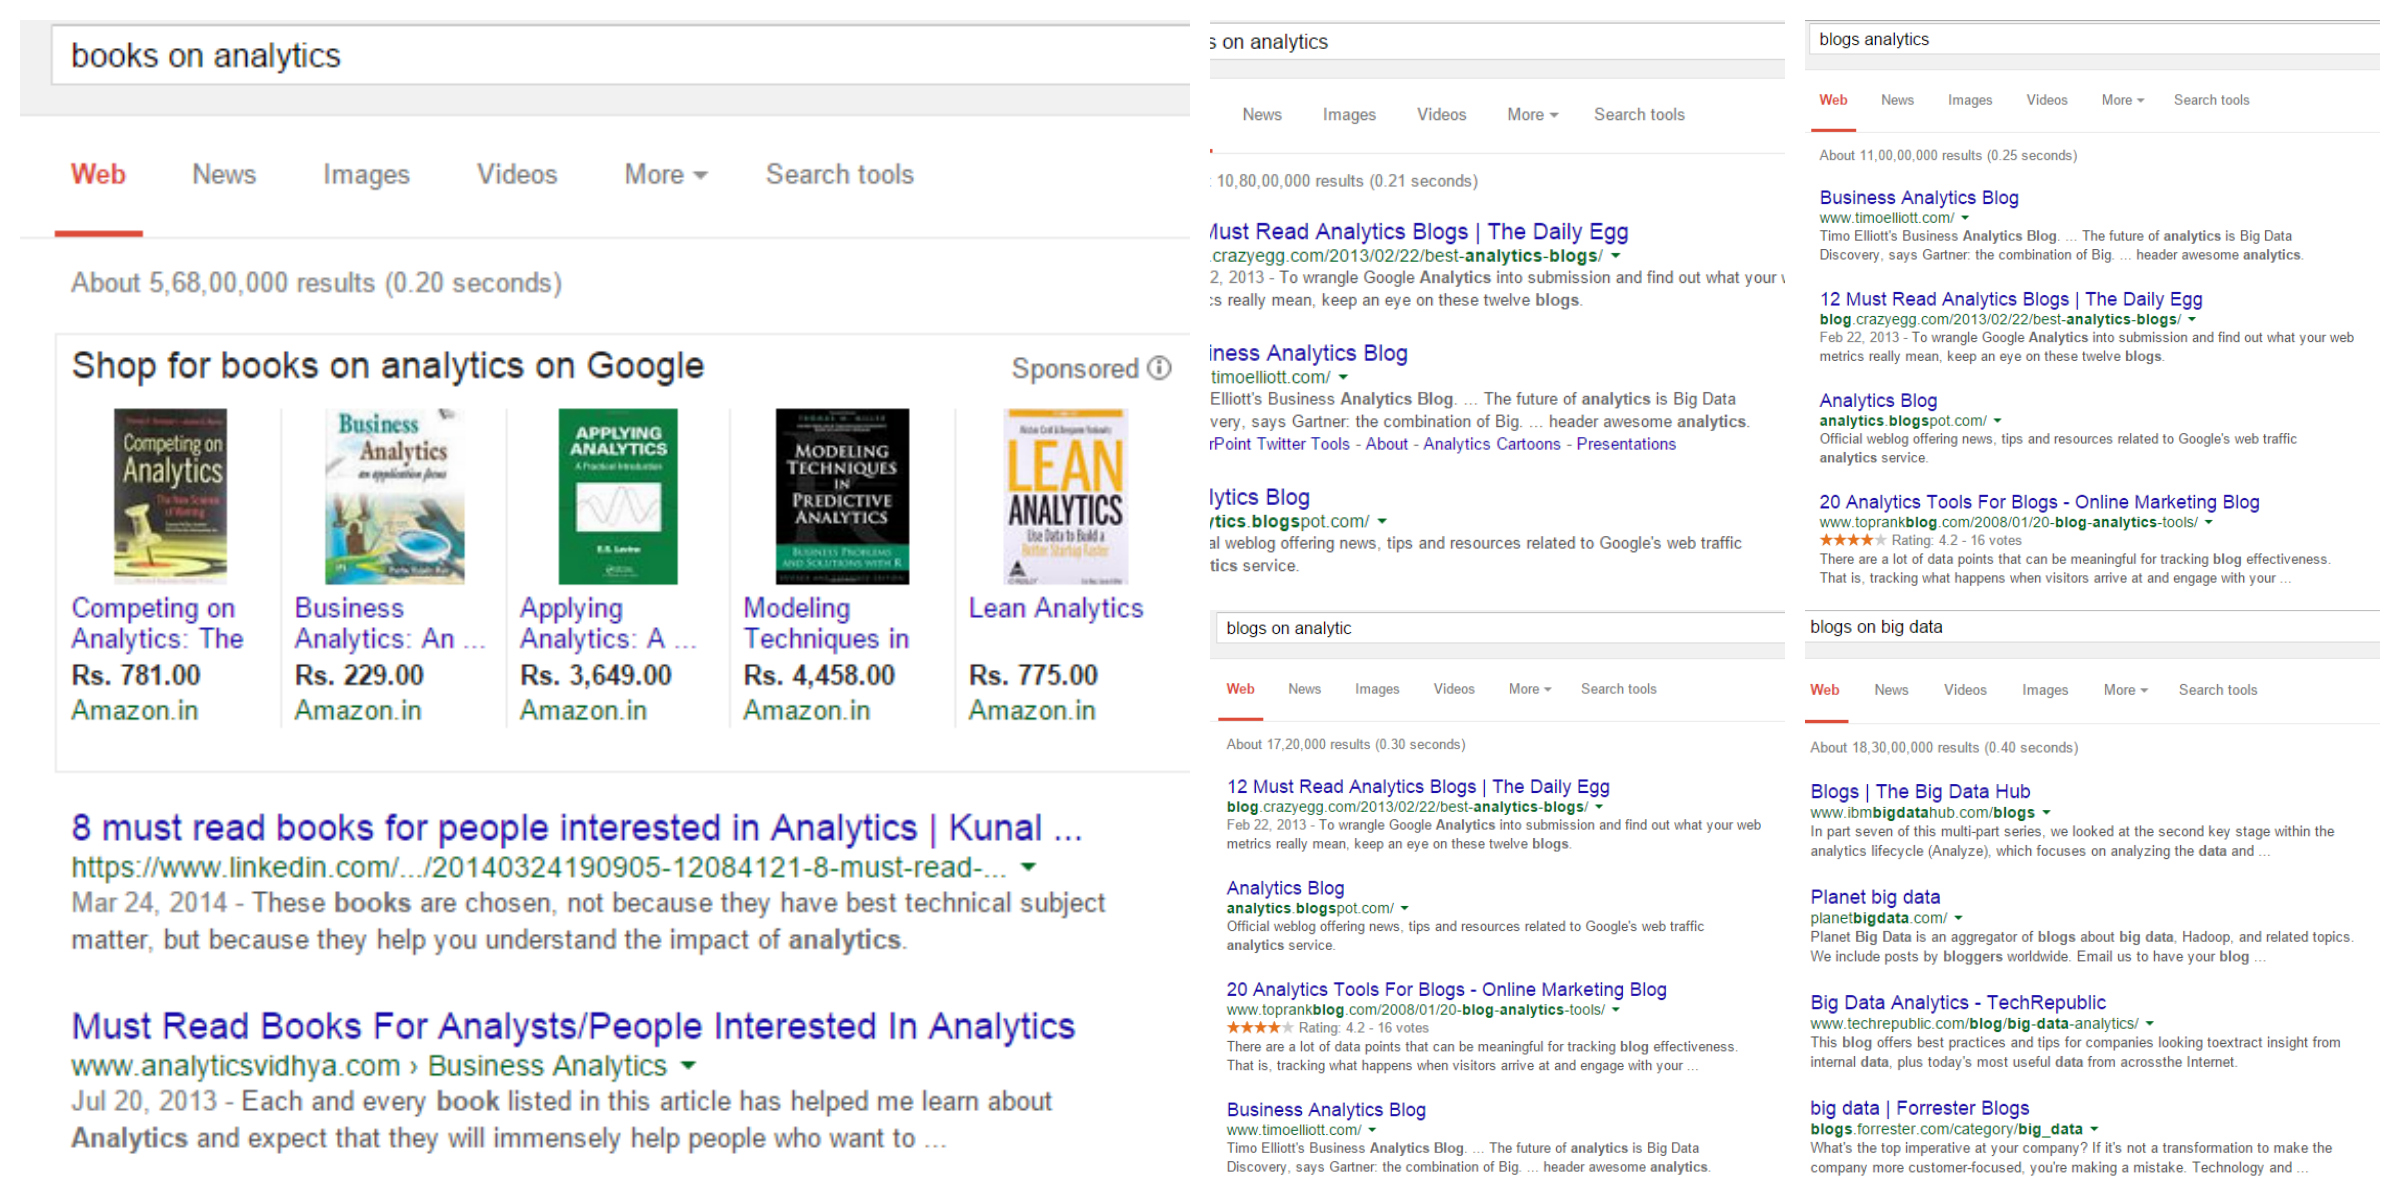Open Business Analytics book cover thumbnail
This screenshot has width=2400, height=1200.
click(394, 495)
